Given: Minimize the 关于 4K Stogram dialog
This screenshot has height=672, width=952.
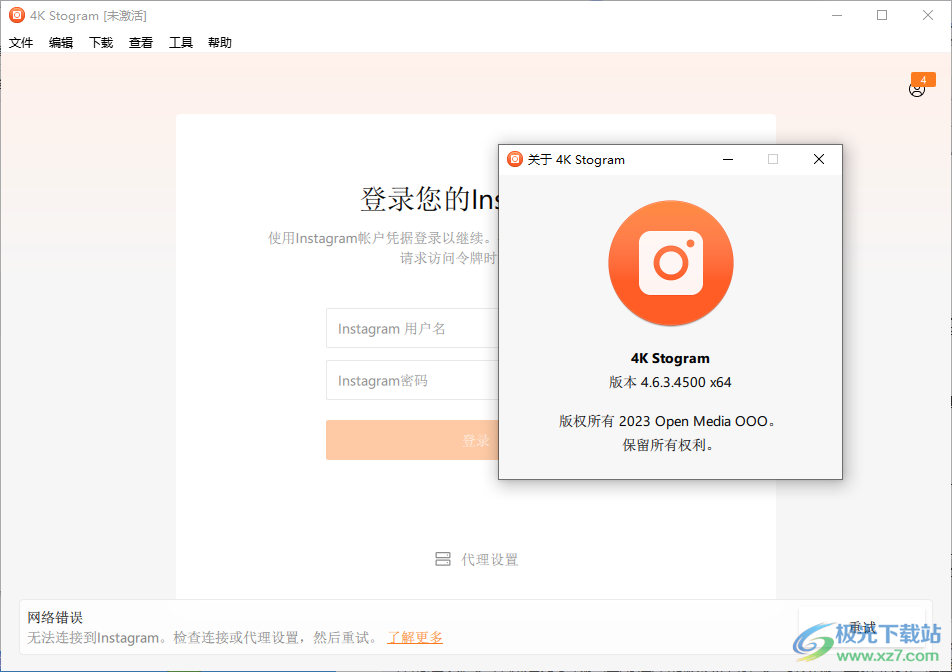Looking at the screenshot, I should [728, 159].
